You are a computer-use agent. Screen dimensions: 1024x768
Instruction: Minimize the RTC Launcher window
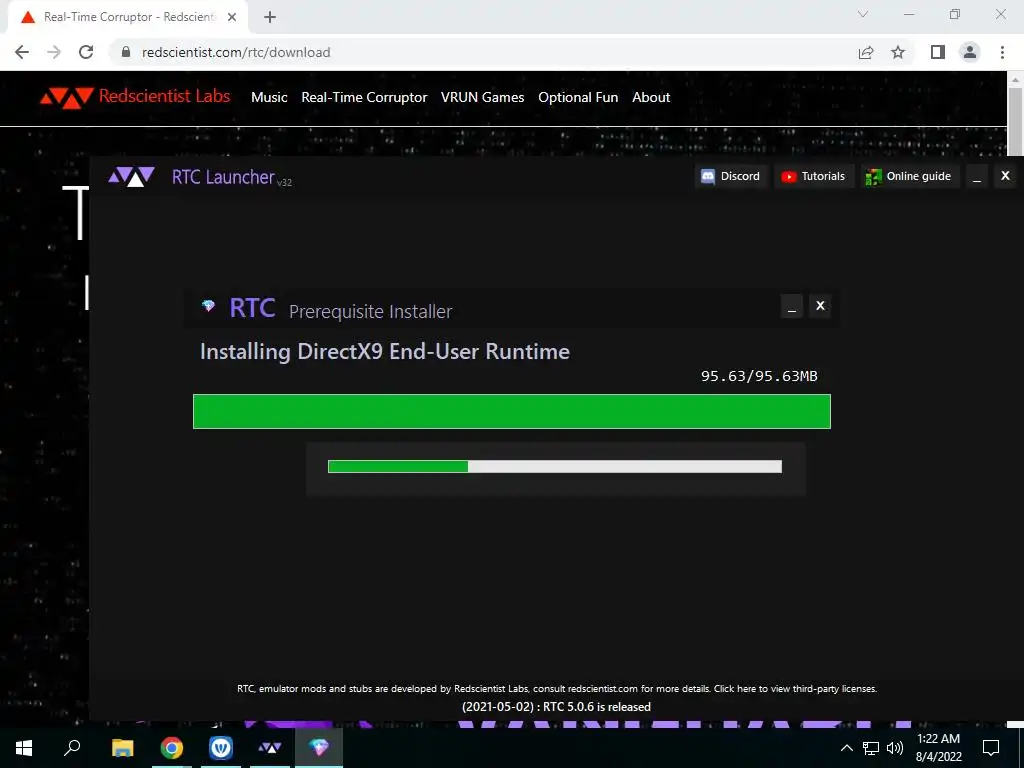pyautogui.click(x=977, y=176)
